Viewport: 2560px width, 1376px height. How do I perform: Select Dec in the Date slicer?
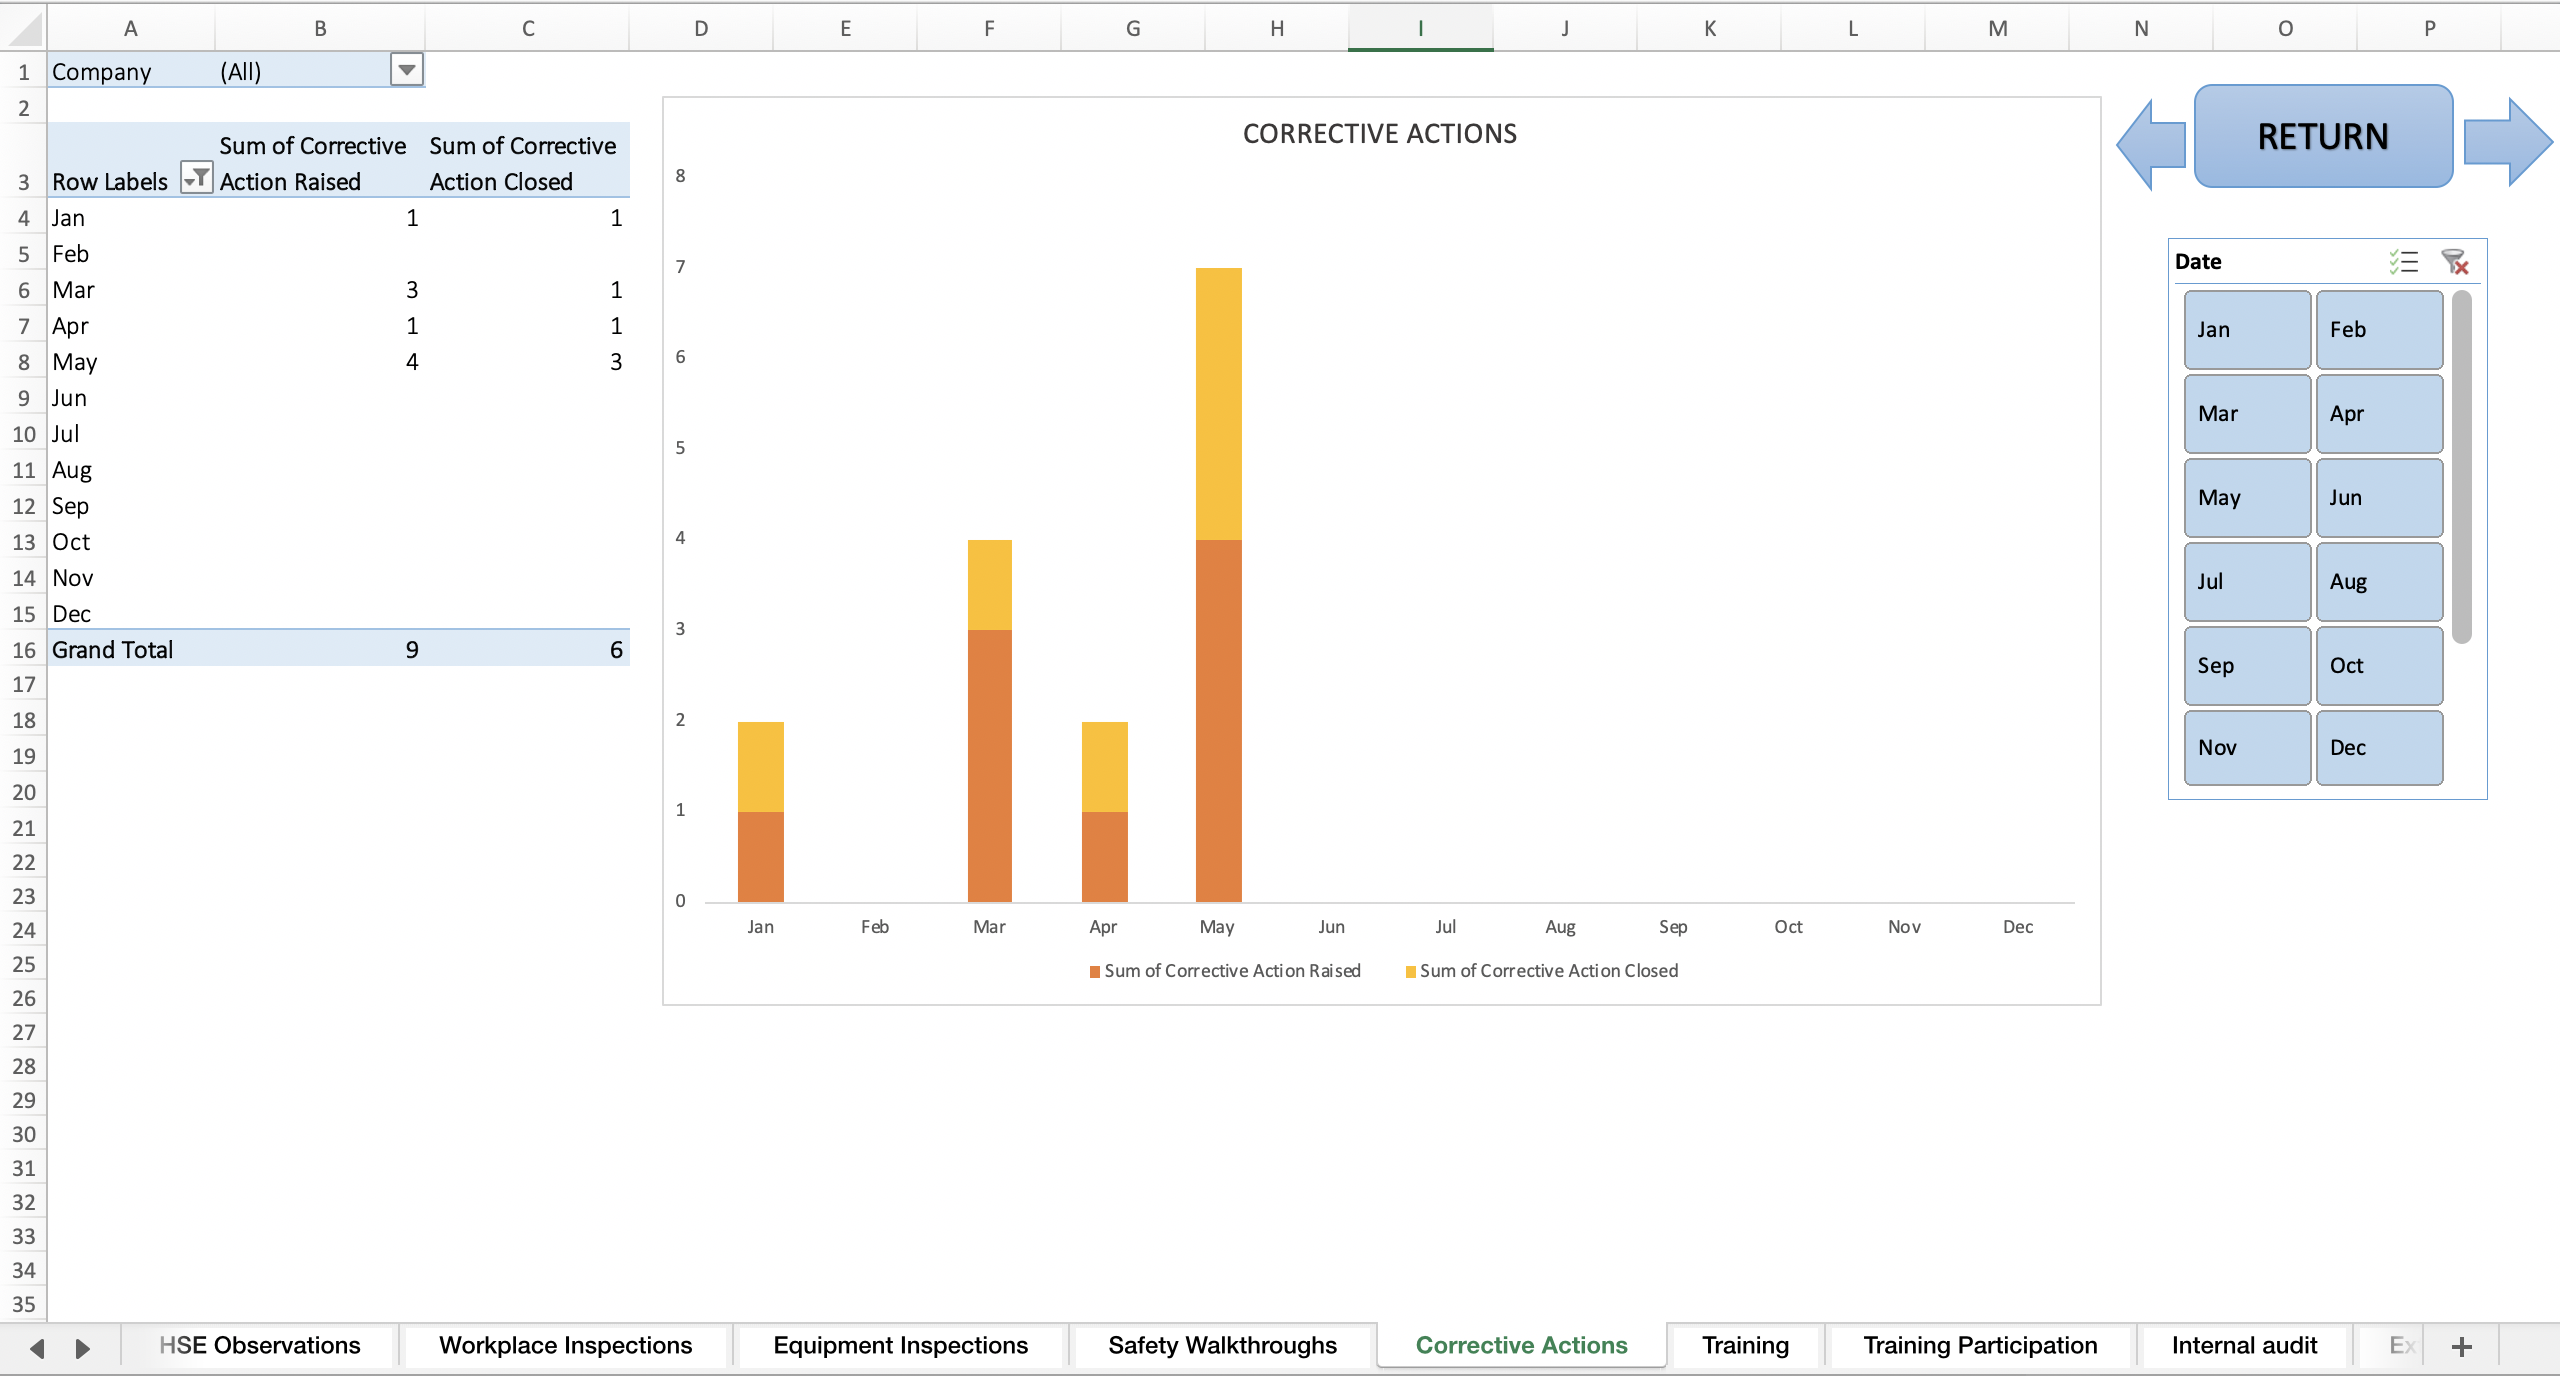click(x=2379, y=747)
